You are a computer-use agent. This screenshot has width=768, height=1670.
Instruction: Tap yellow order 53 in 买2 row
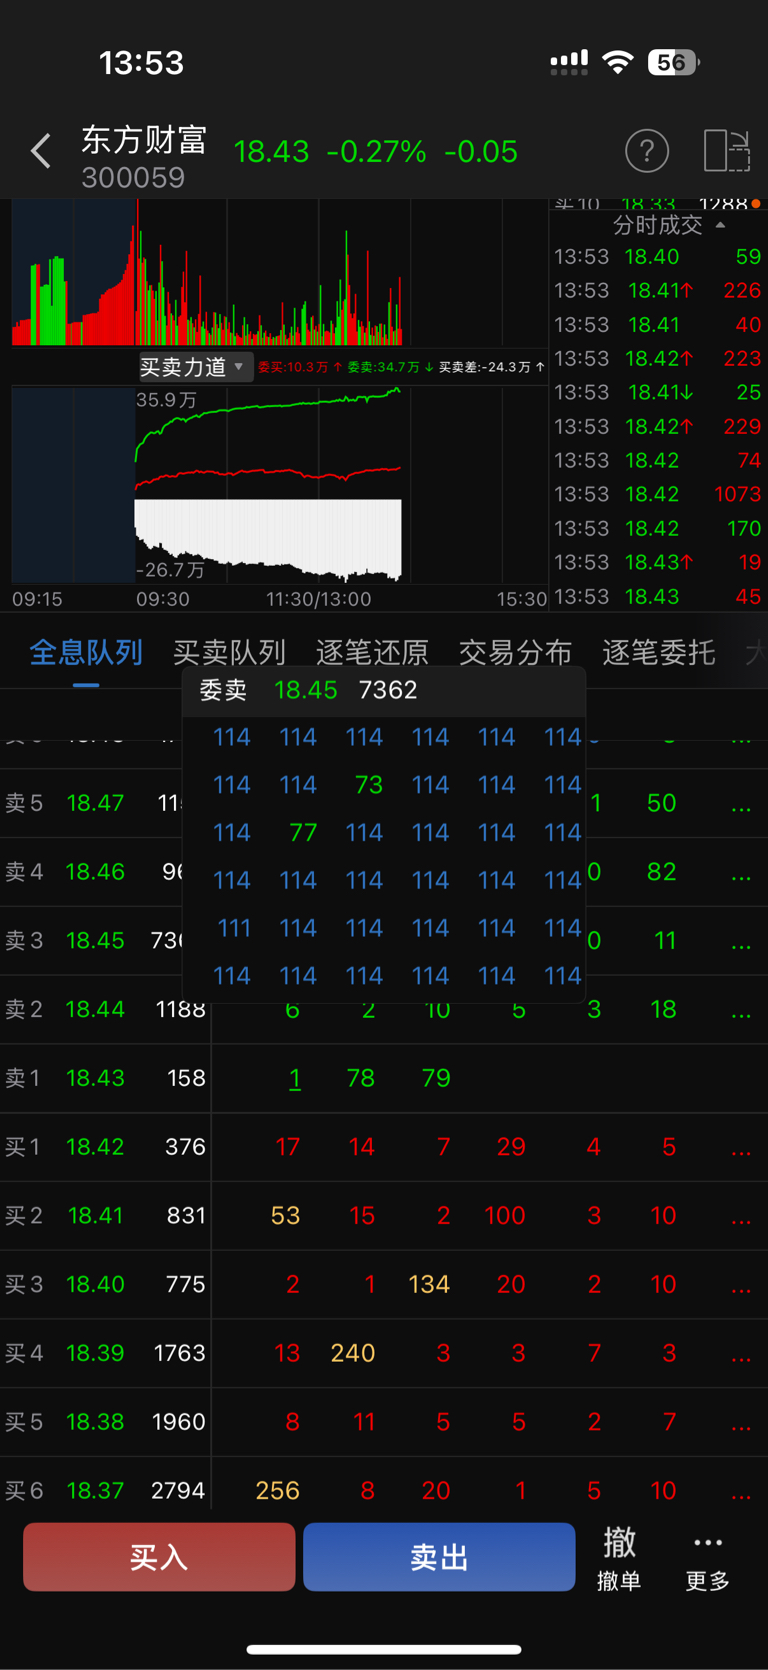[x=285, y=1216]
